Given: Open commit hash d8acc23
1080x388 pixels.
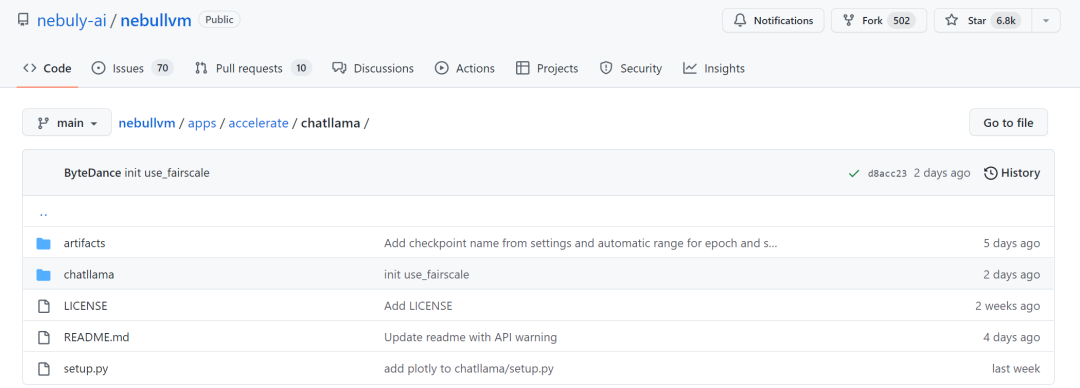Looking at the screenshot, I should point(887,173).
